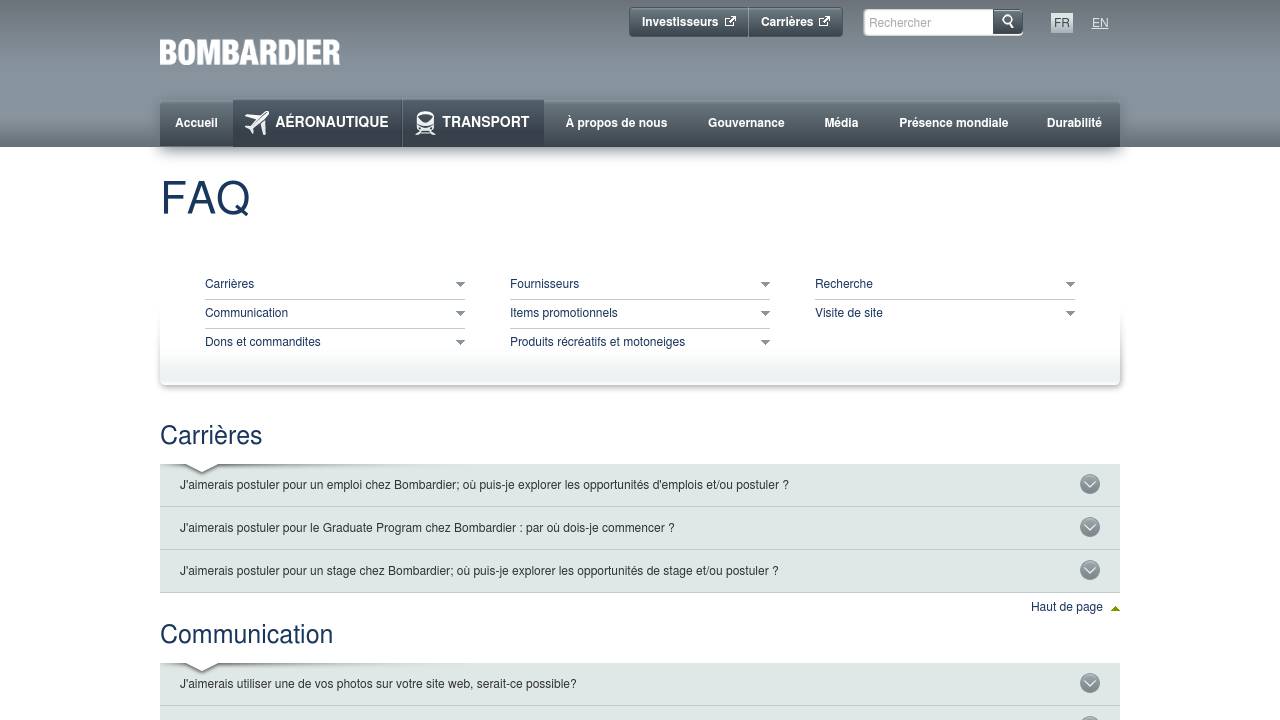Image resolution: width=1280 pixels, height=720 pixels.
Task: Click the Carrières header button
Action: point(795,22)
